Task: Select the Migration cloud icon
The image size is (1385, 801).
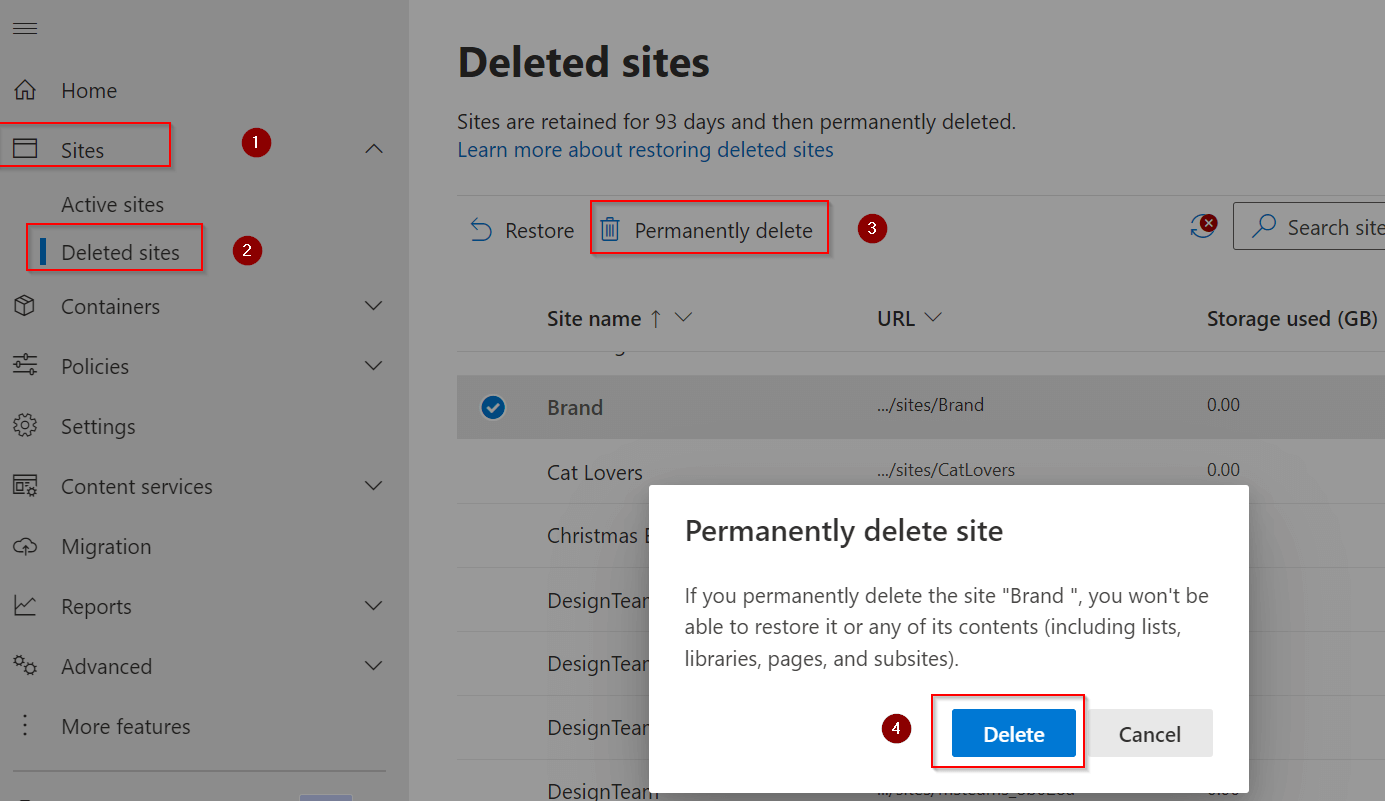Action: tap(25, 546)
